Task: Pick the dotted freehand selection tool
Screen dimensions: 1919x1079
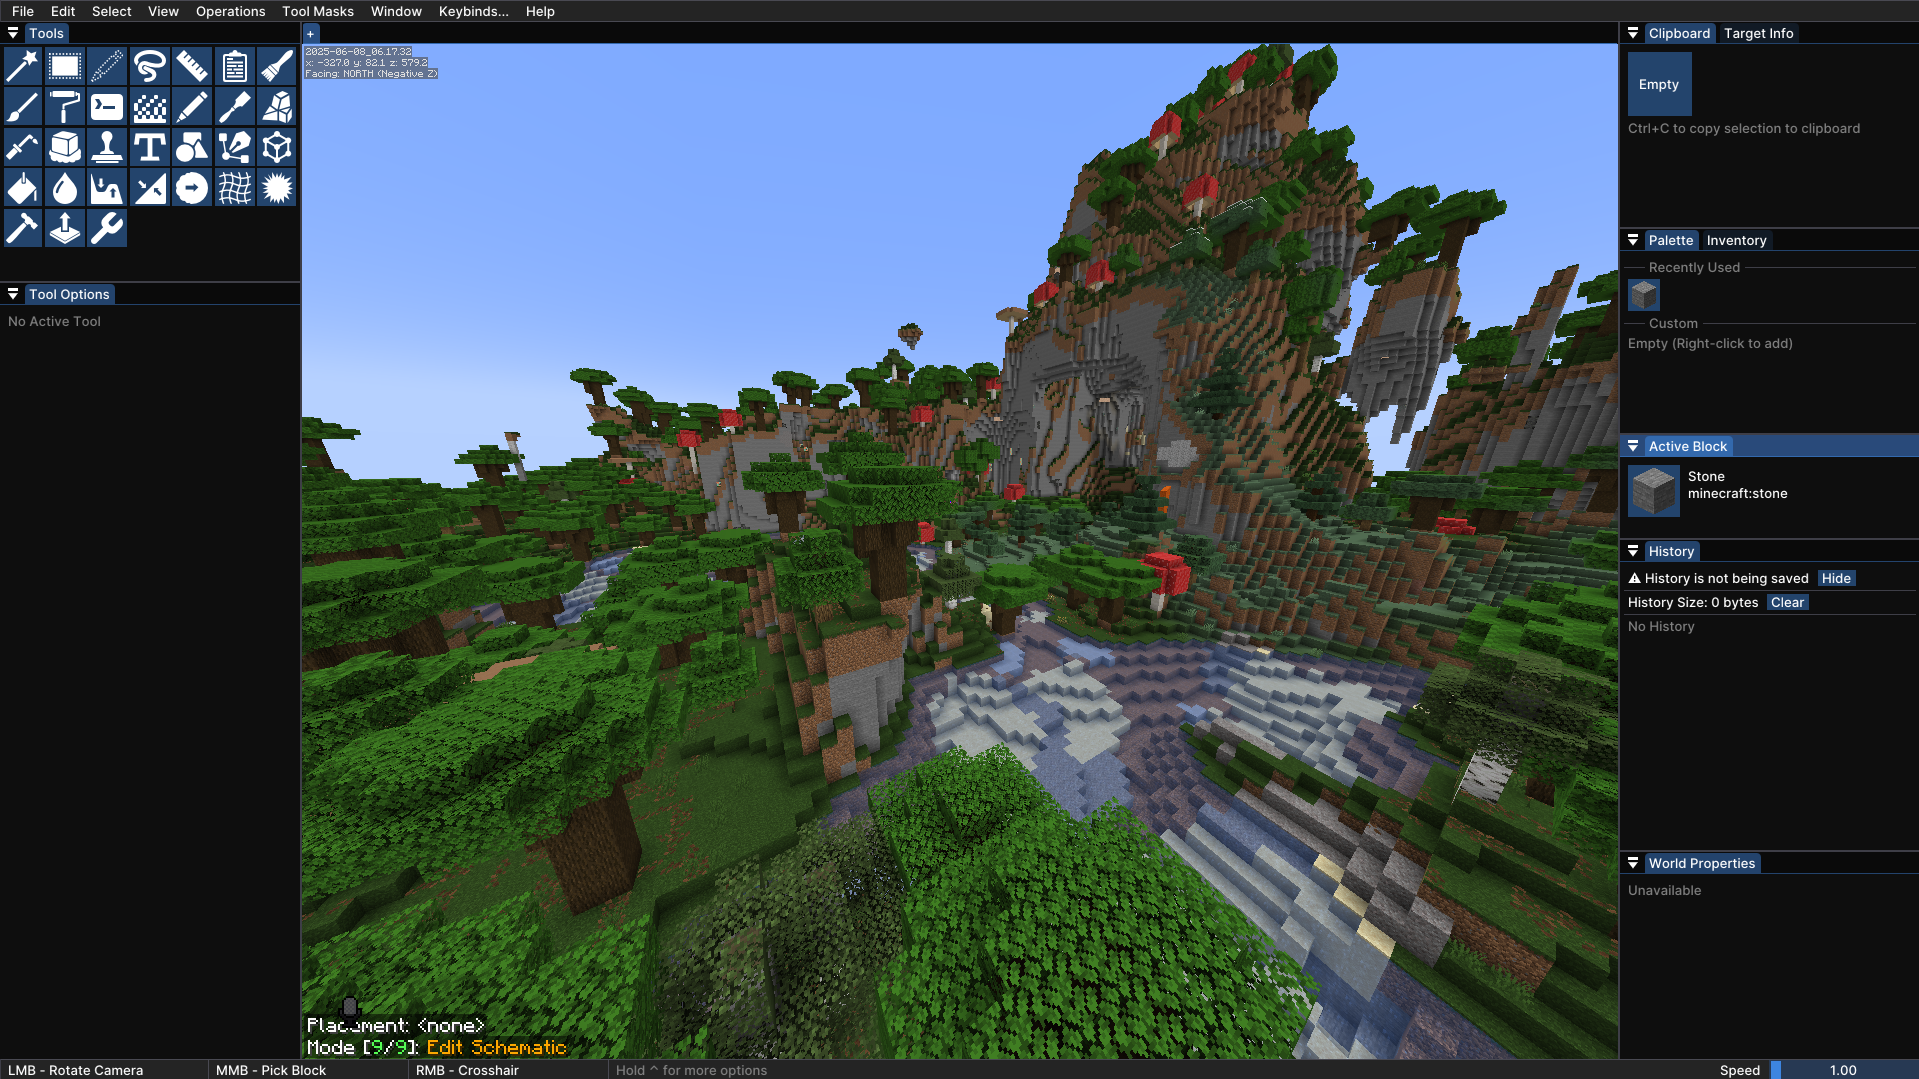Action: [107, 66]
